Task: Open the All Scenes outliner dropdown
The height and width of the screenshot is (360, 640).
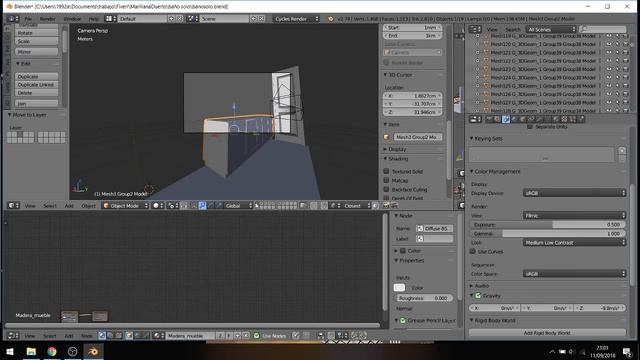Action: [551, 29]
